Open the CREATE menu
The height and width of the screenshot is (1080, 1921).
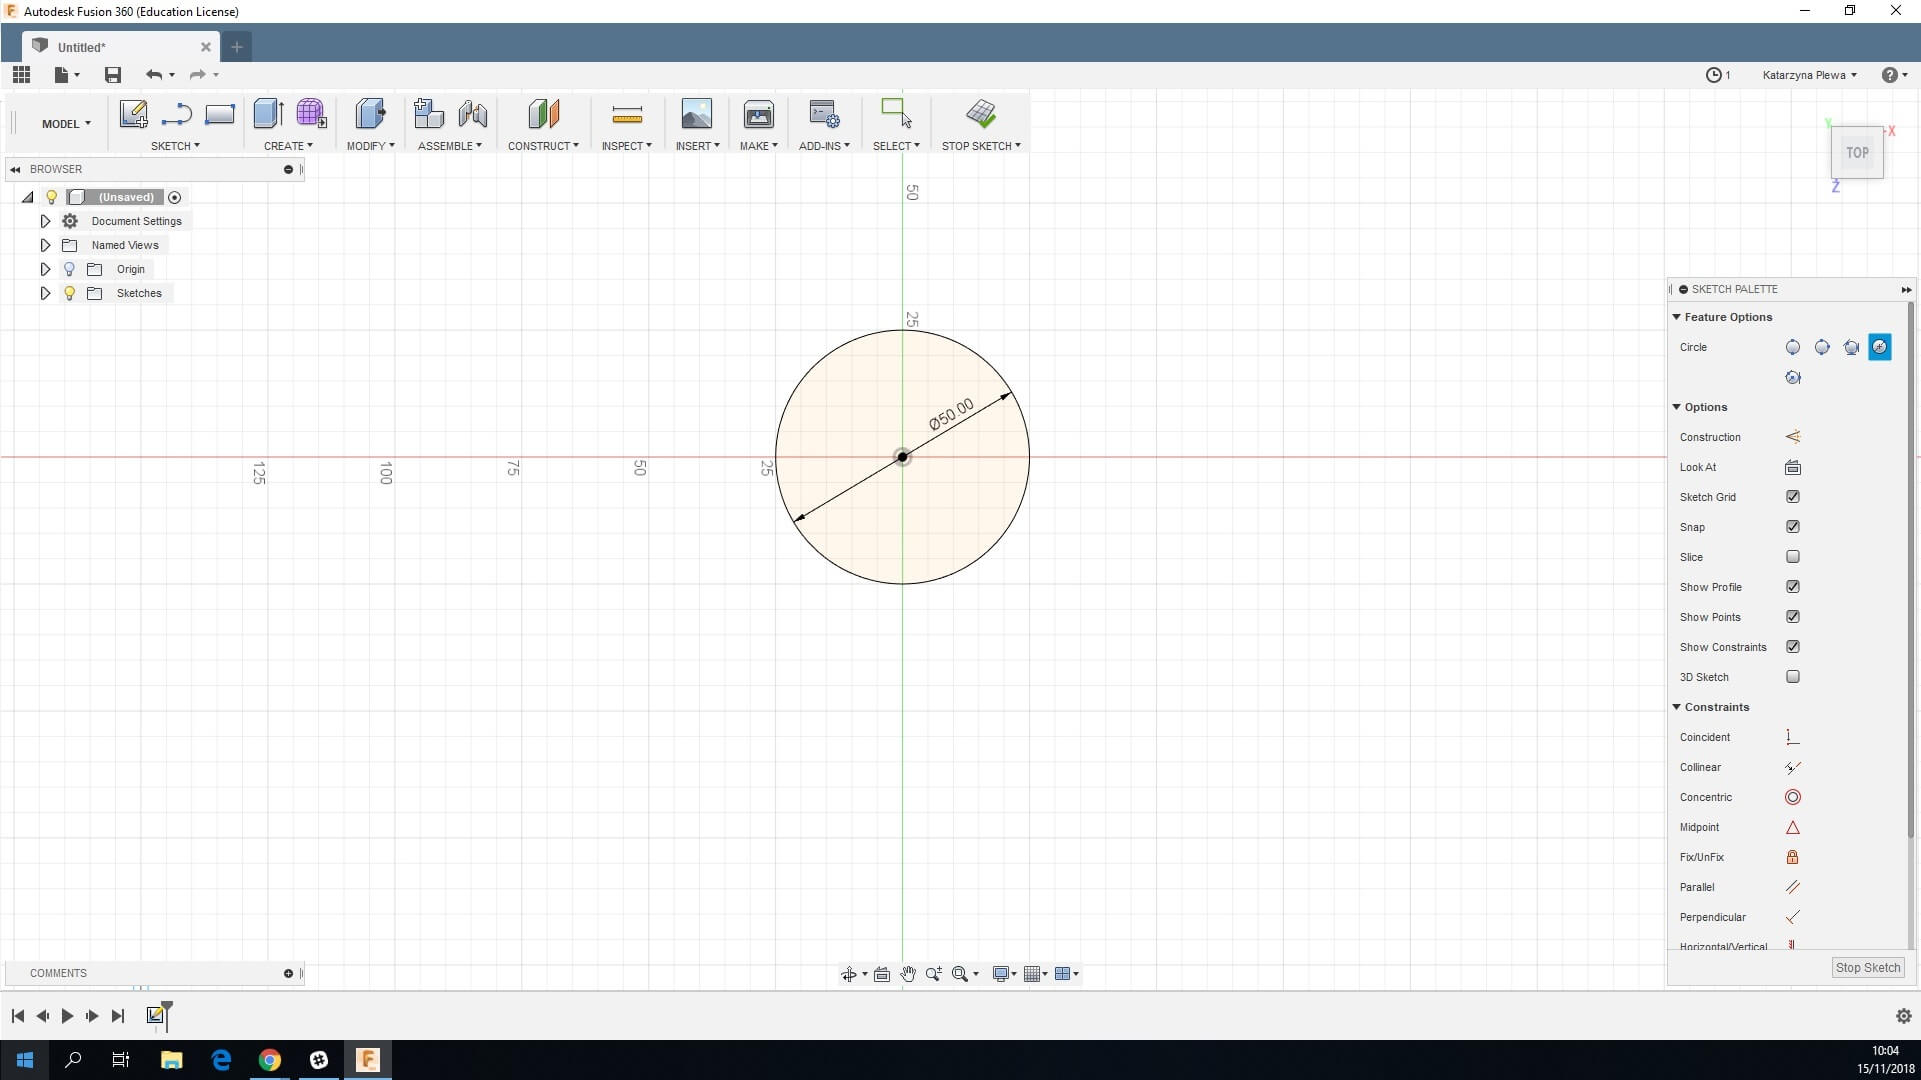pyautogui.click(x=288, y=146)
